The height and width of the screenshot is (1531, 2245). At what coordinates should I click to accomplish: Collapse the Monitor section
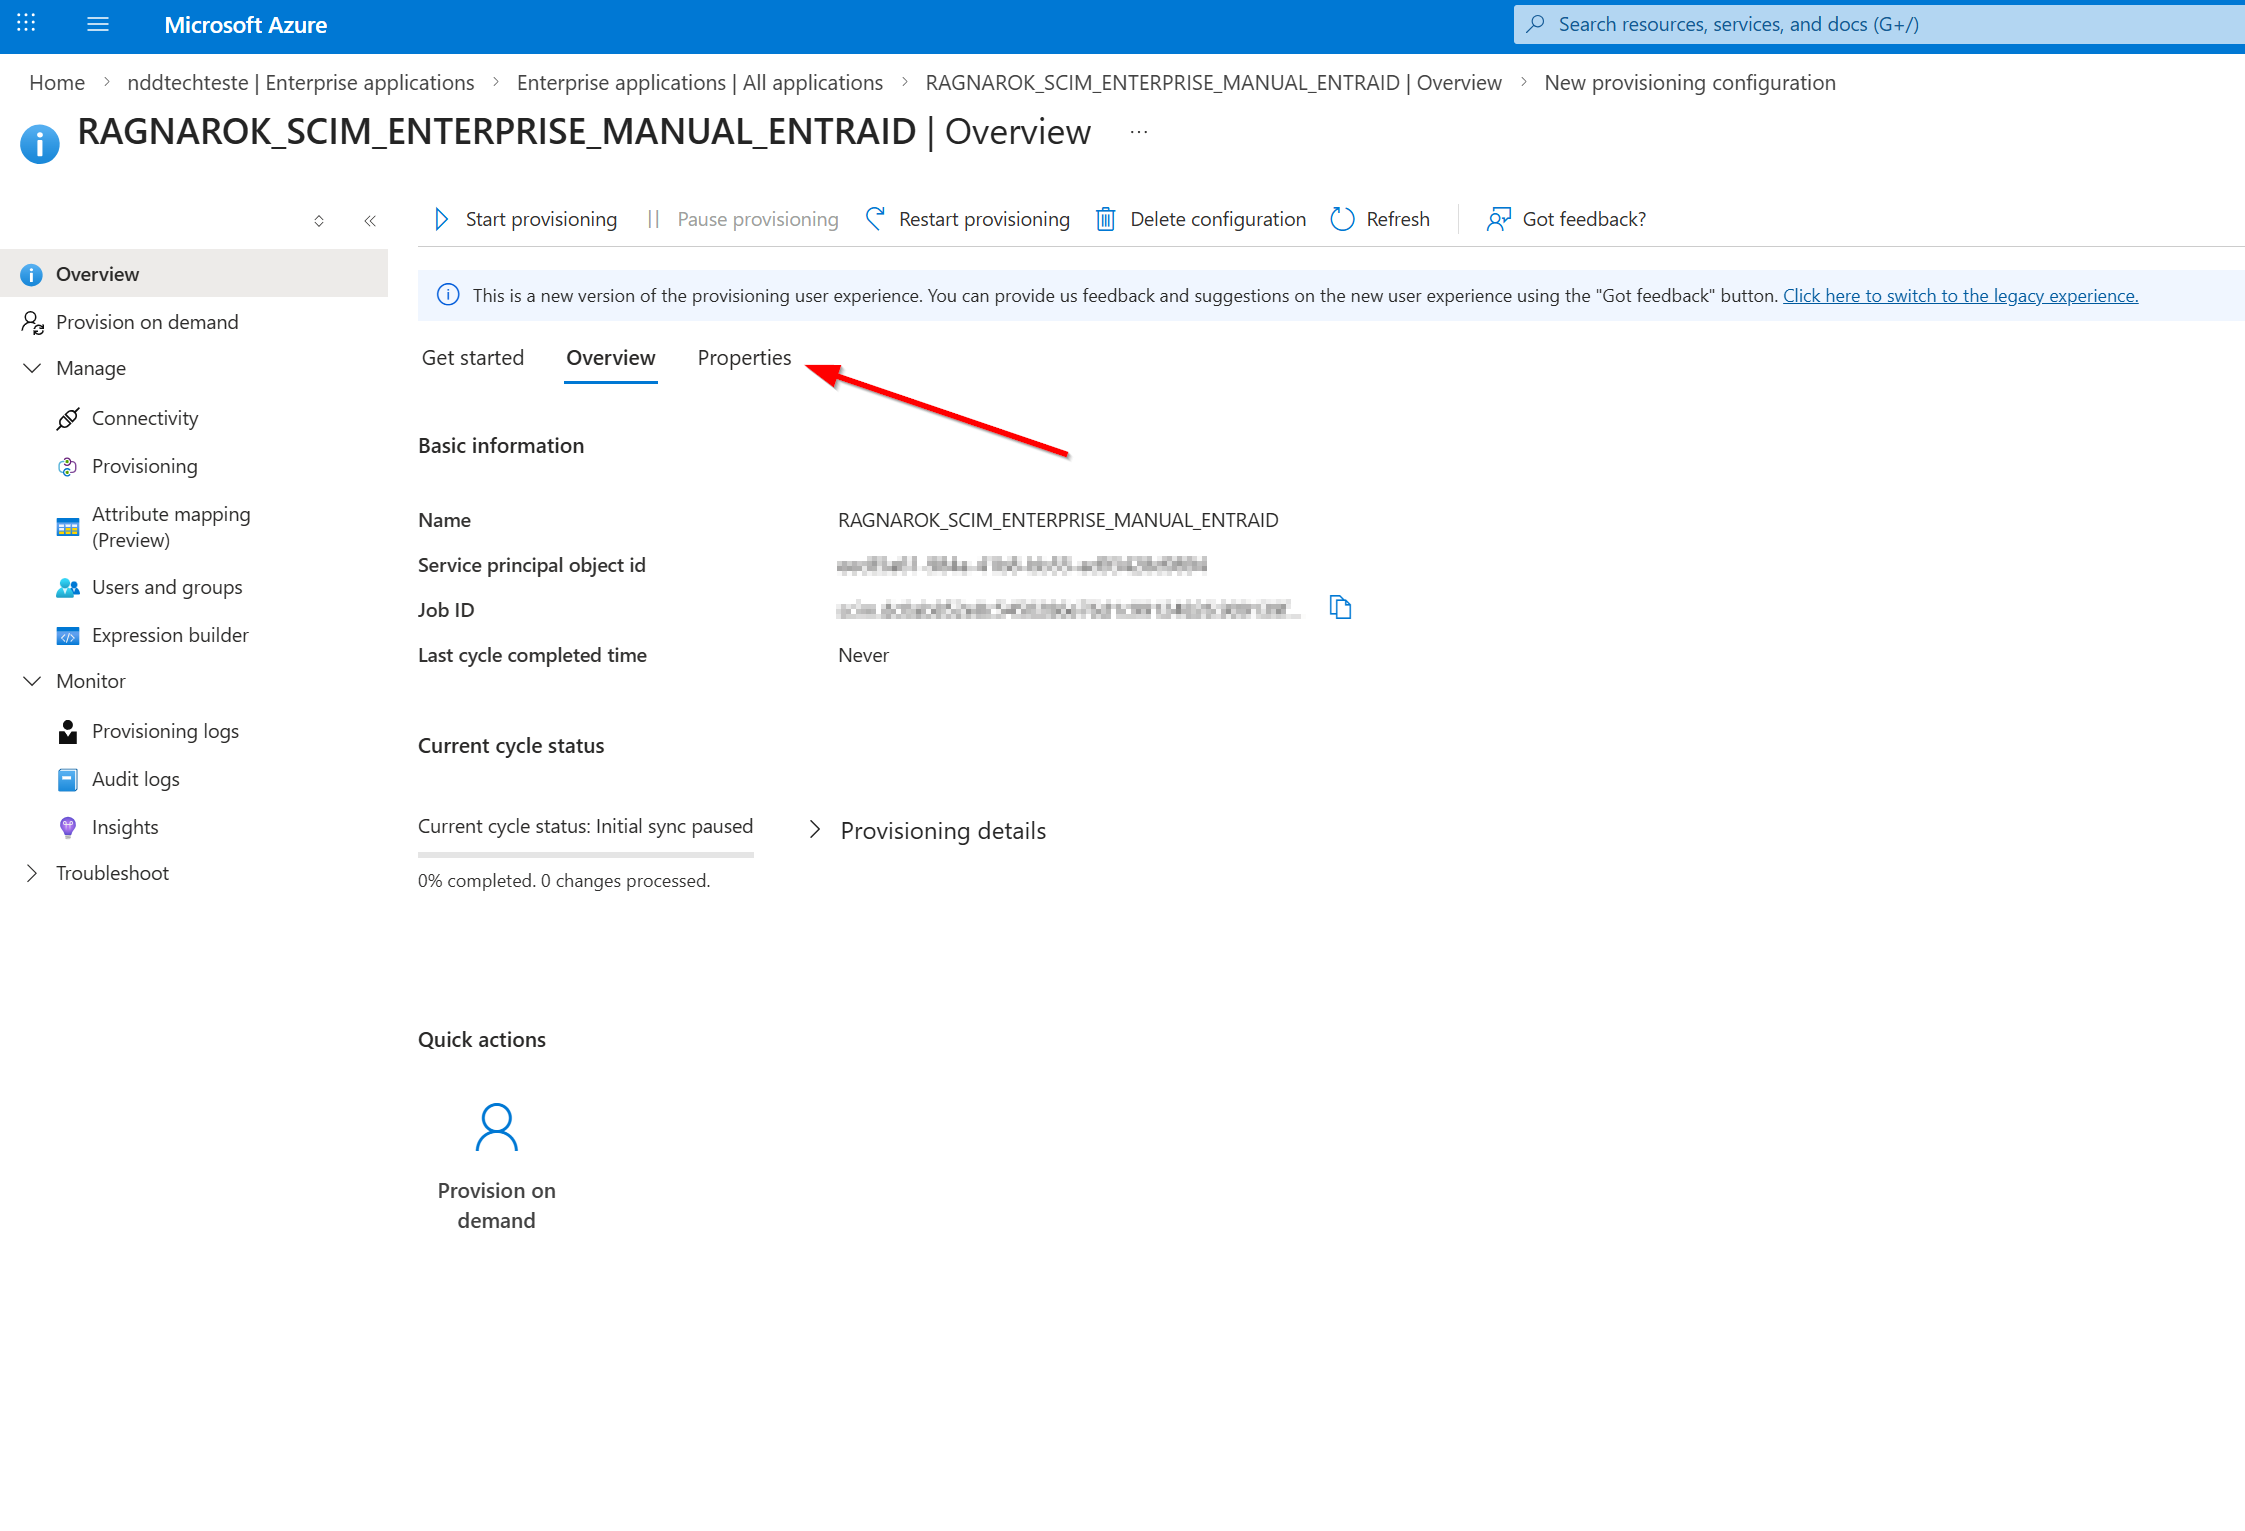[x=32, y=681]
